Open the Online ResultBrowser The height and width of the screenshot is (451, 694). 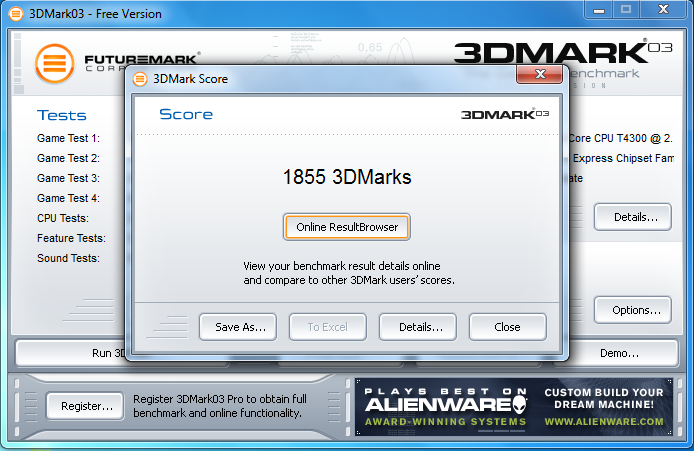[347, 227]
